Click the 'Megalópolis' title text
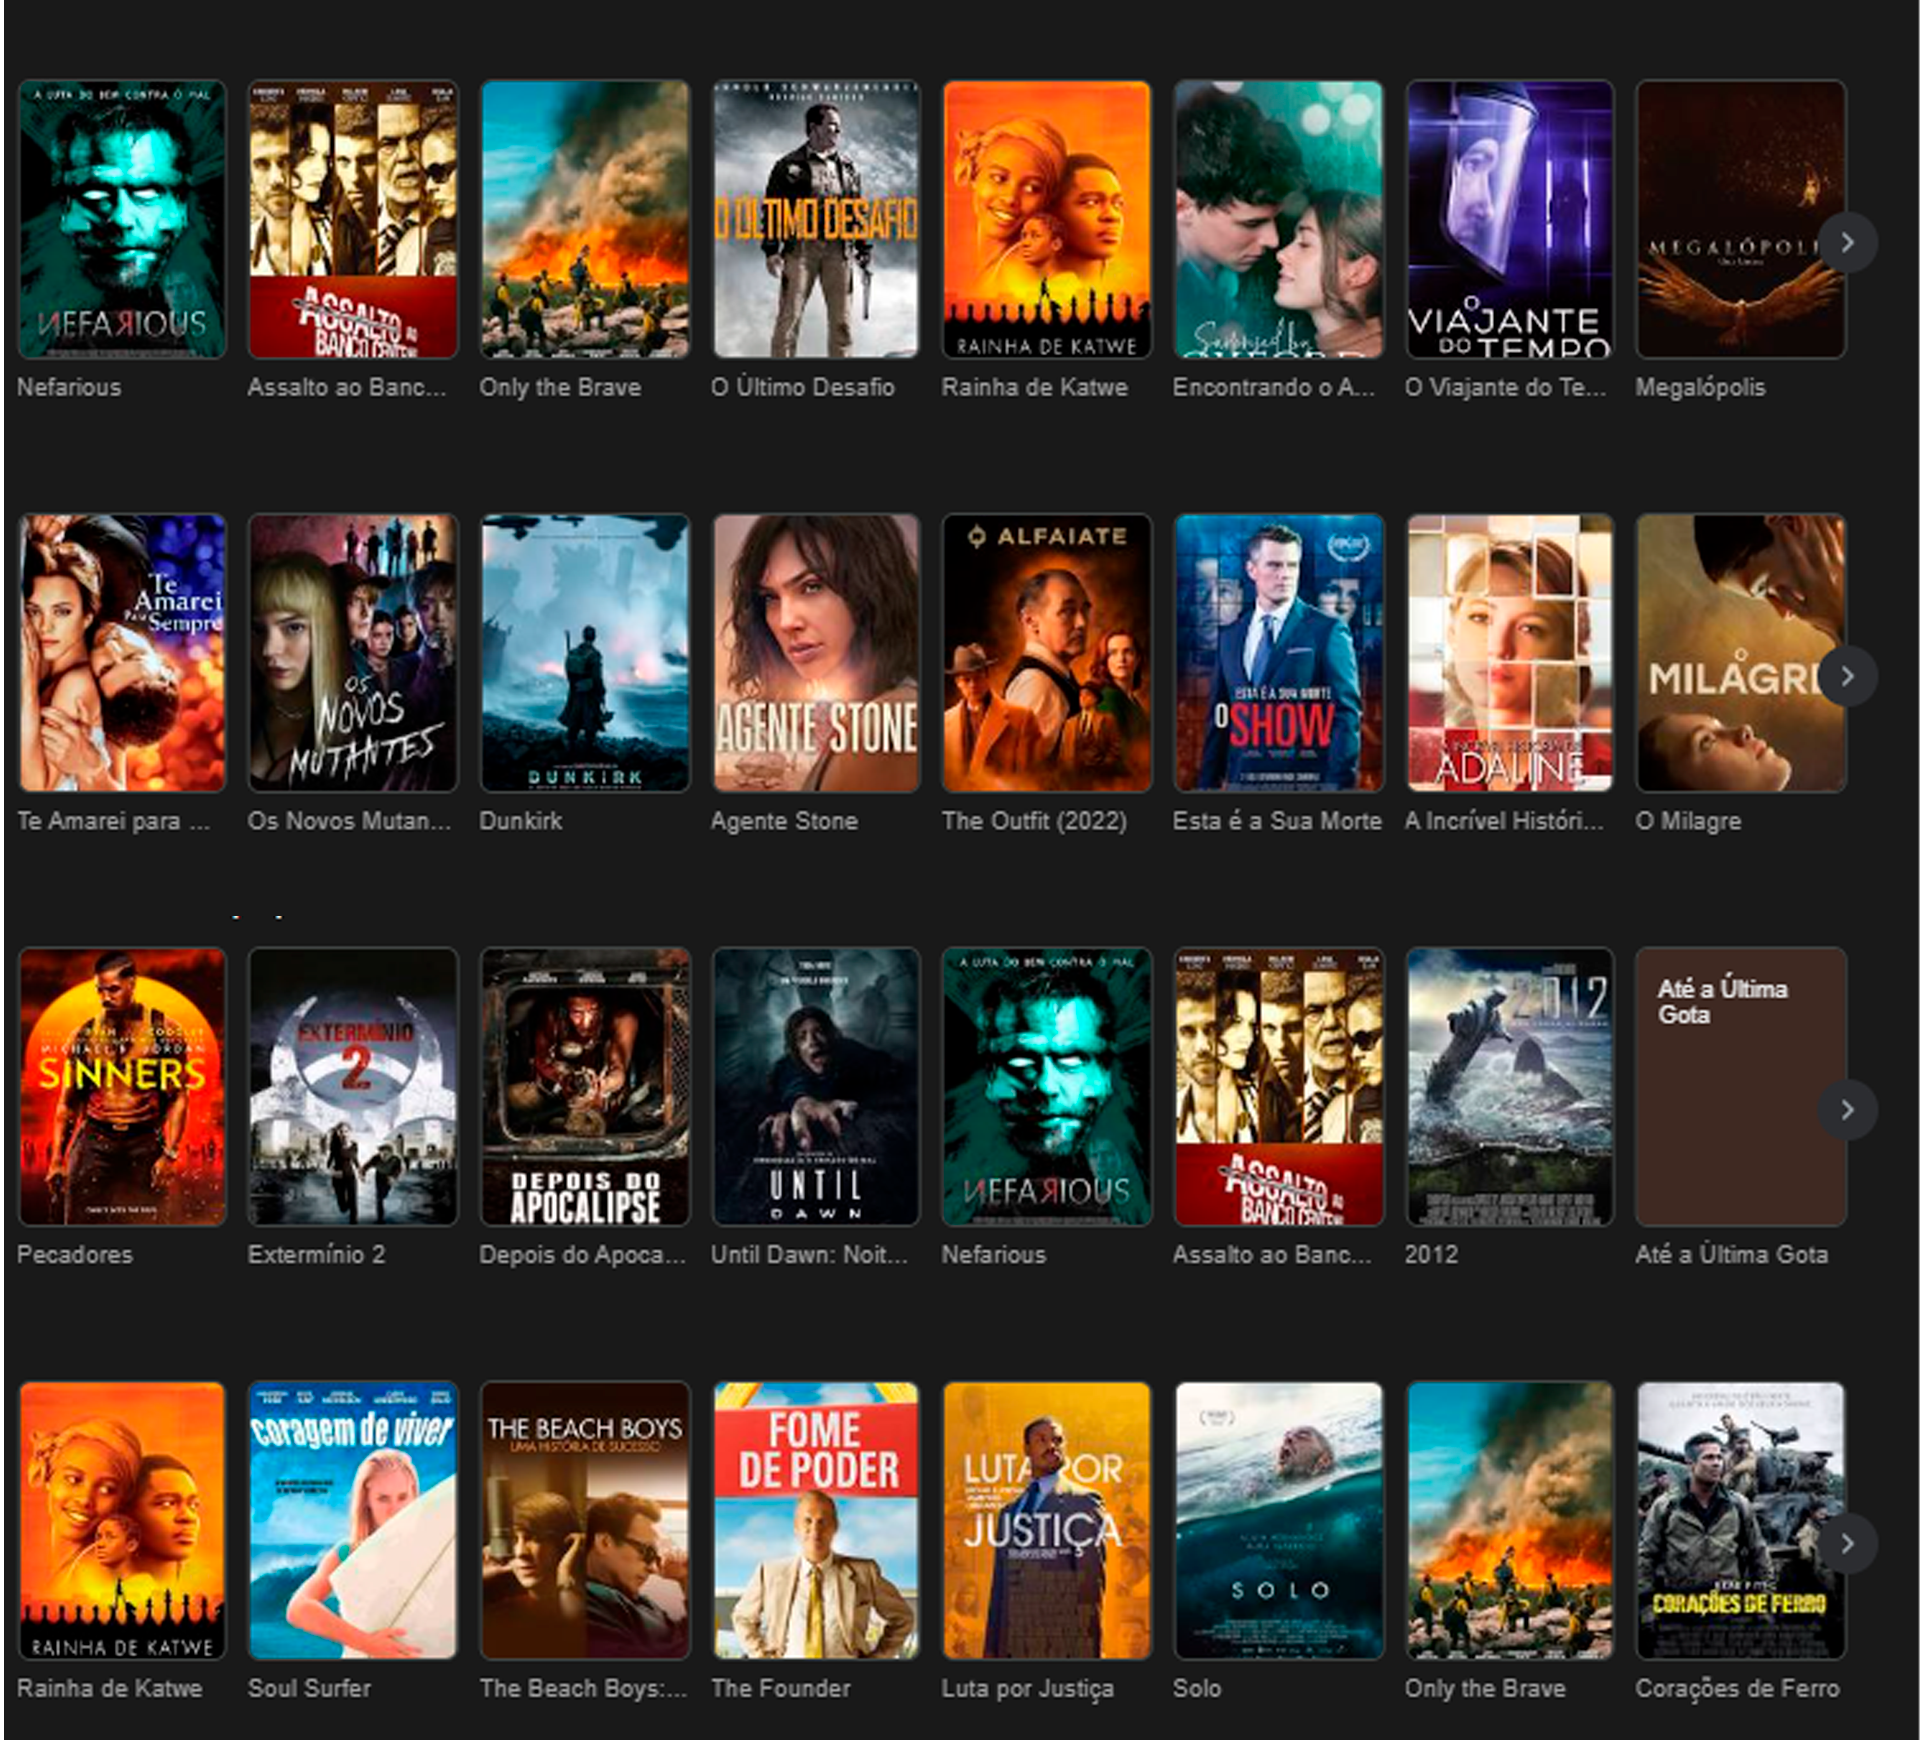 click(x=1700, y=388)
